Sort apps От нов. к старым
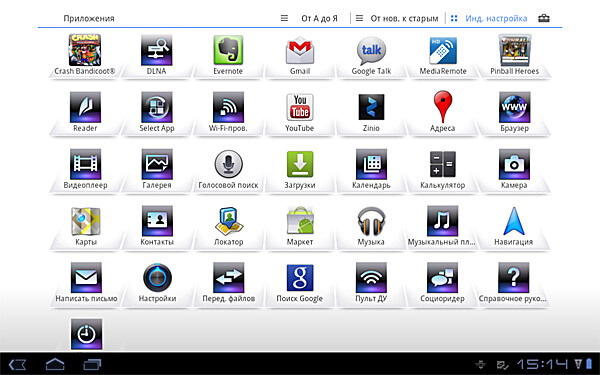Screen dimensions: 600x375 click(397, 18)
